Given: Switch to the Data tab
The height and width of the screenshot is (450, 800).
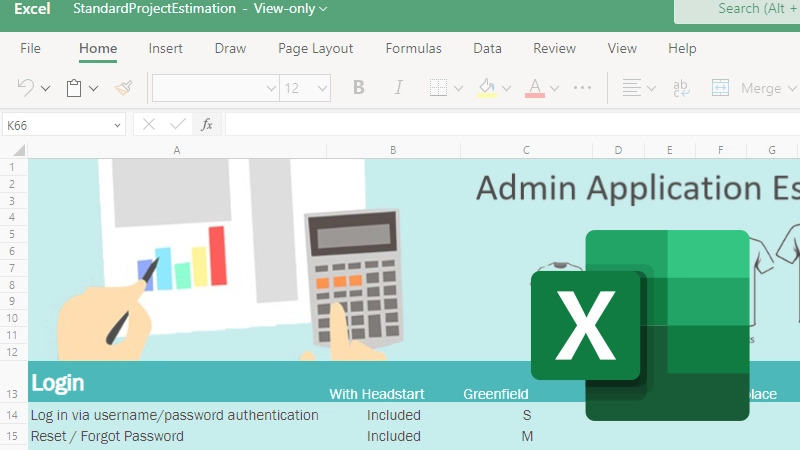Looking at the screenshot, I should 487,48.
